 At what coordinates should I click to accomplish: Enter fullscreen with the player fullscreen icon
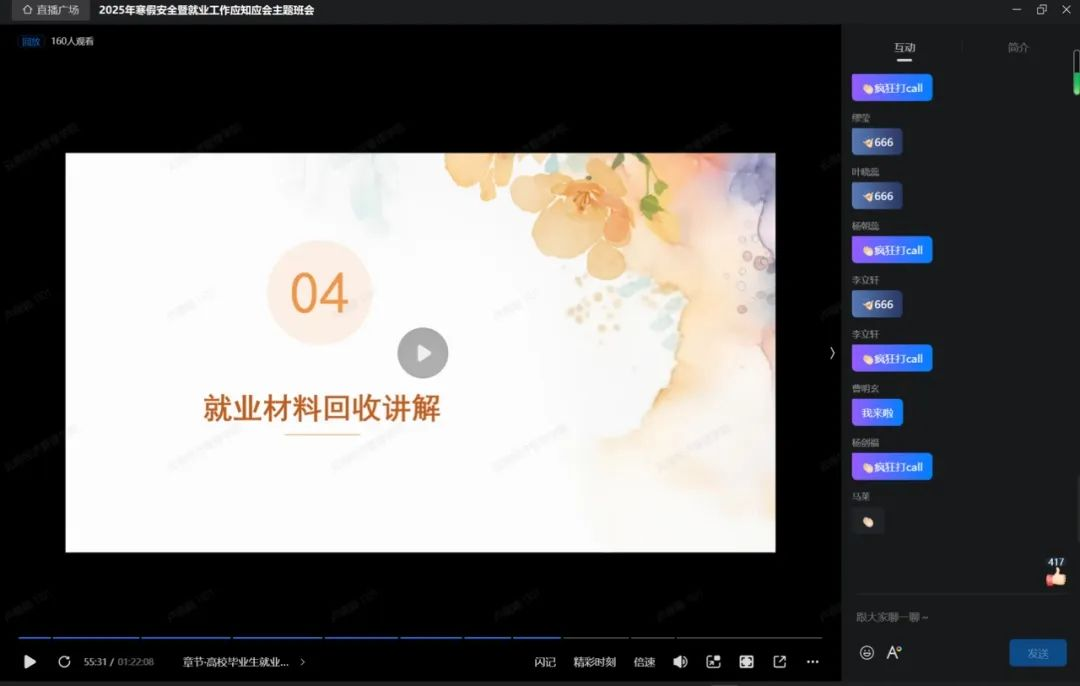(746, 662)
